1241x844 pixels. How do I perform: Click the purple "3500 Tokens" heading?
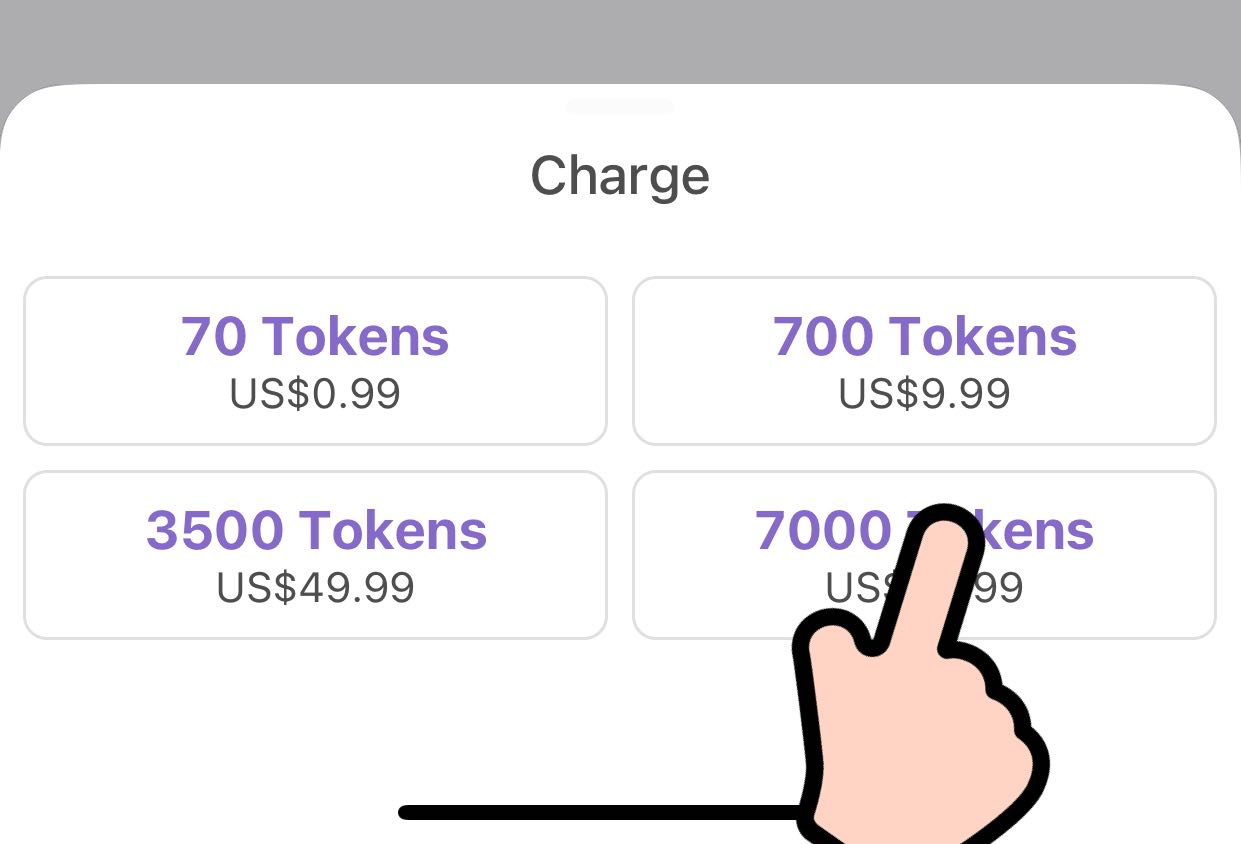pyautogui.click(x=316, y=530)
